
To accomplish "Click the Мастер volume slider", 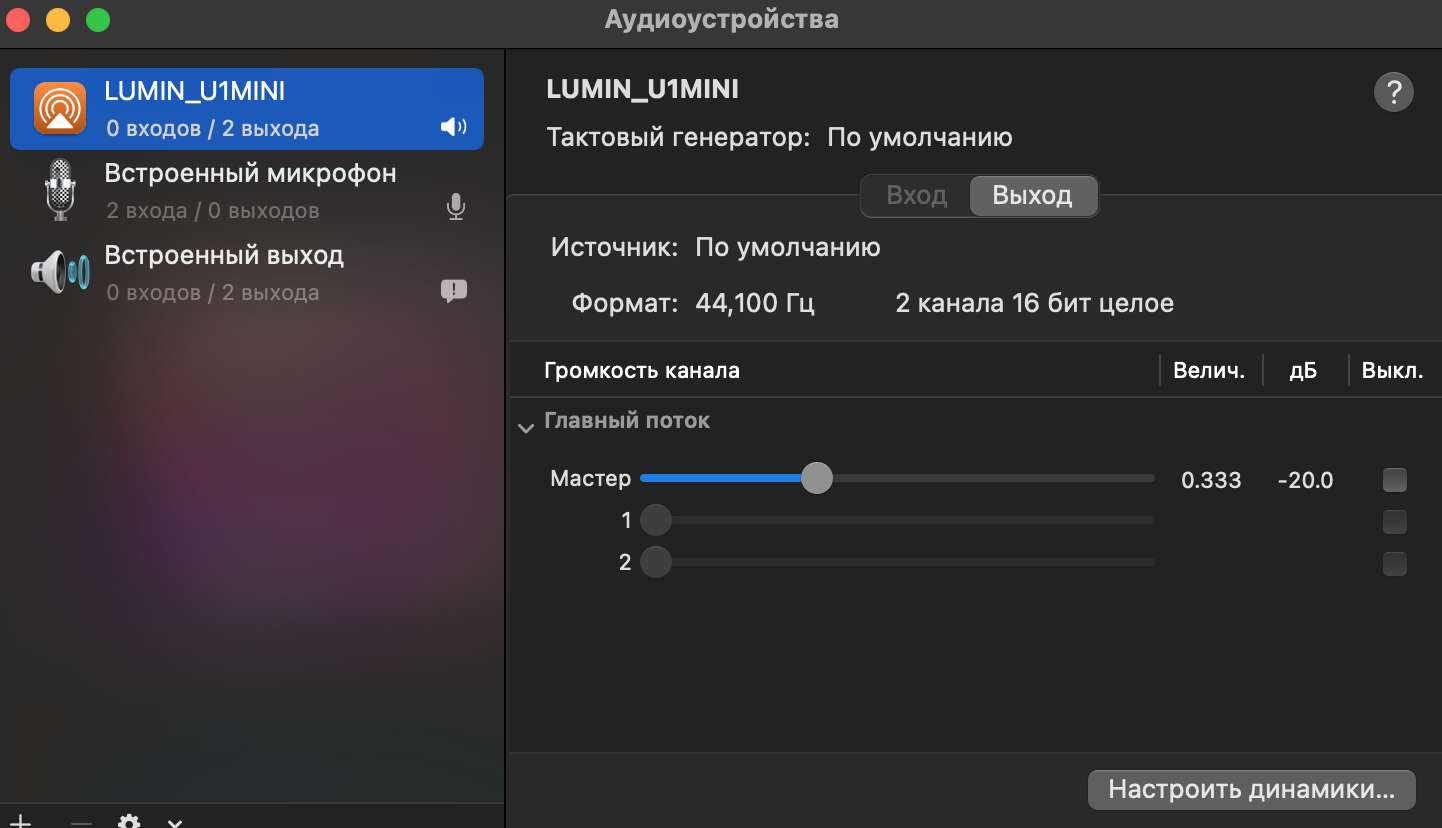I will (897, 479).
